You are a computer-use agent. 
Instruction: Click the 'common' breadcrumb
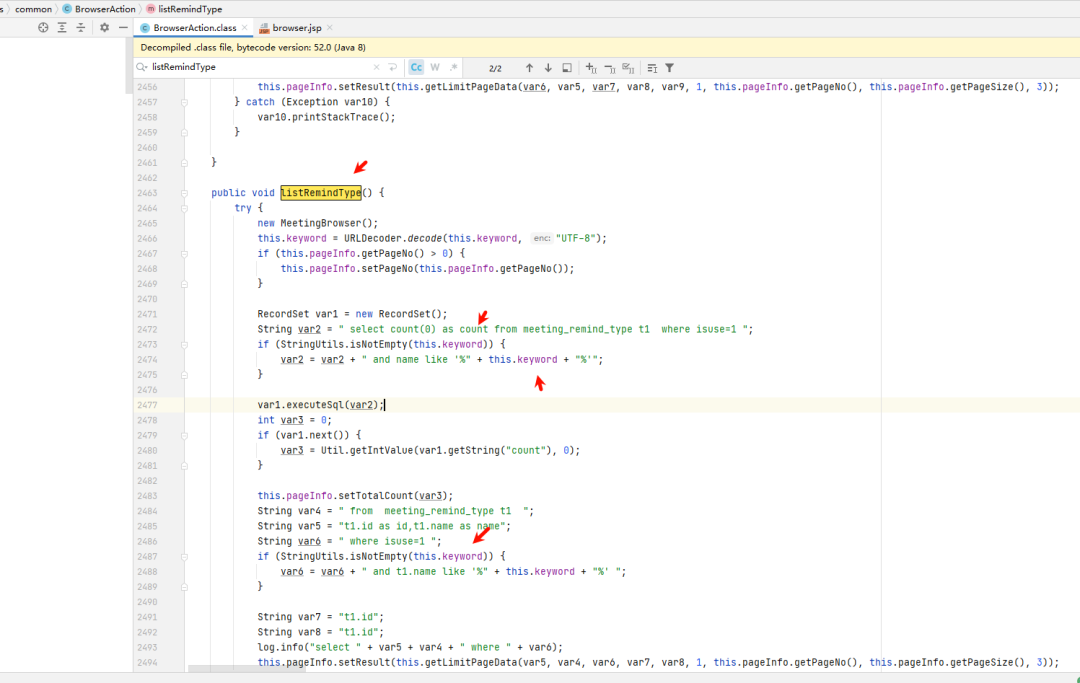[x=33, y=9]
